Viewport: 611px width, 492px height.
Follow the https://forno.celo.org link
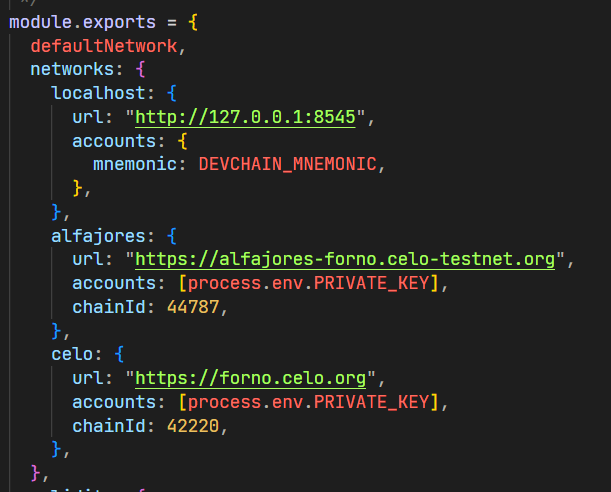250,379
